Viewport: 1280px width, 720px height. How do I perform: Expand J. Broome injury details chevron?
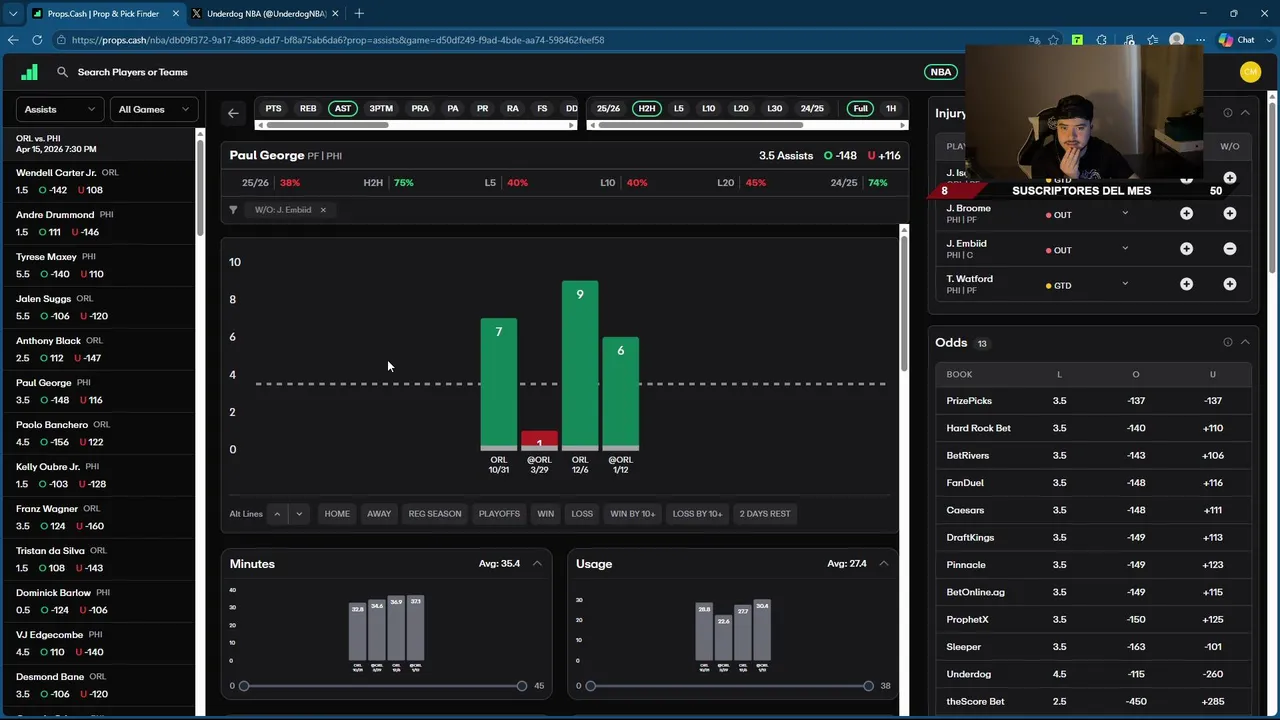(1125, 213)
